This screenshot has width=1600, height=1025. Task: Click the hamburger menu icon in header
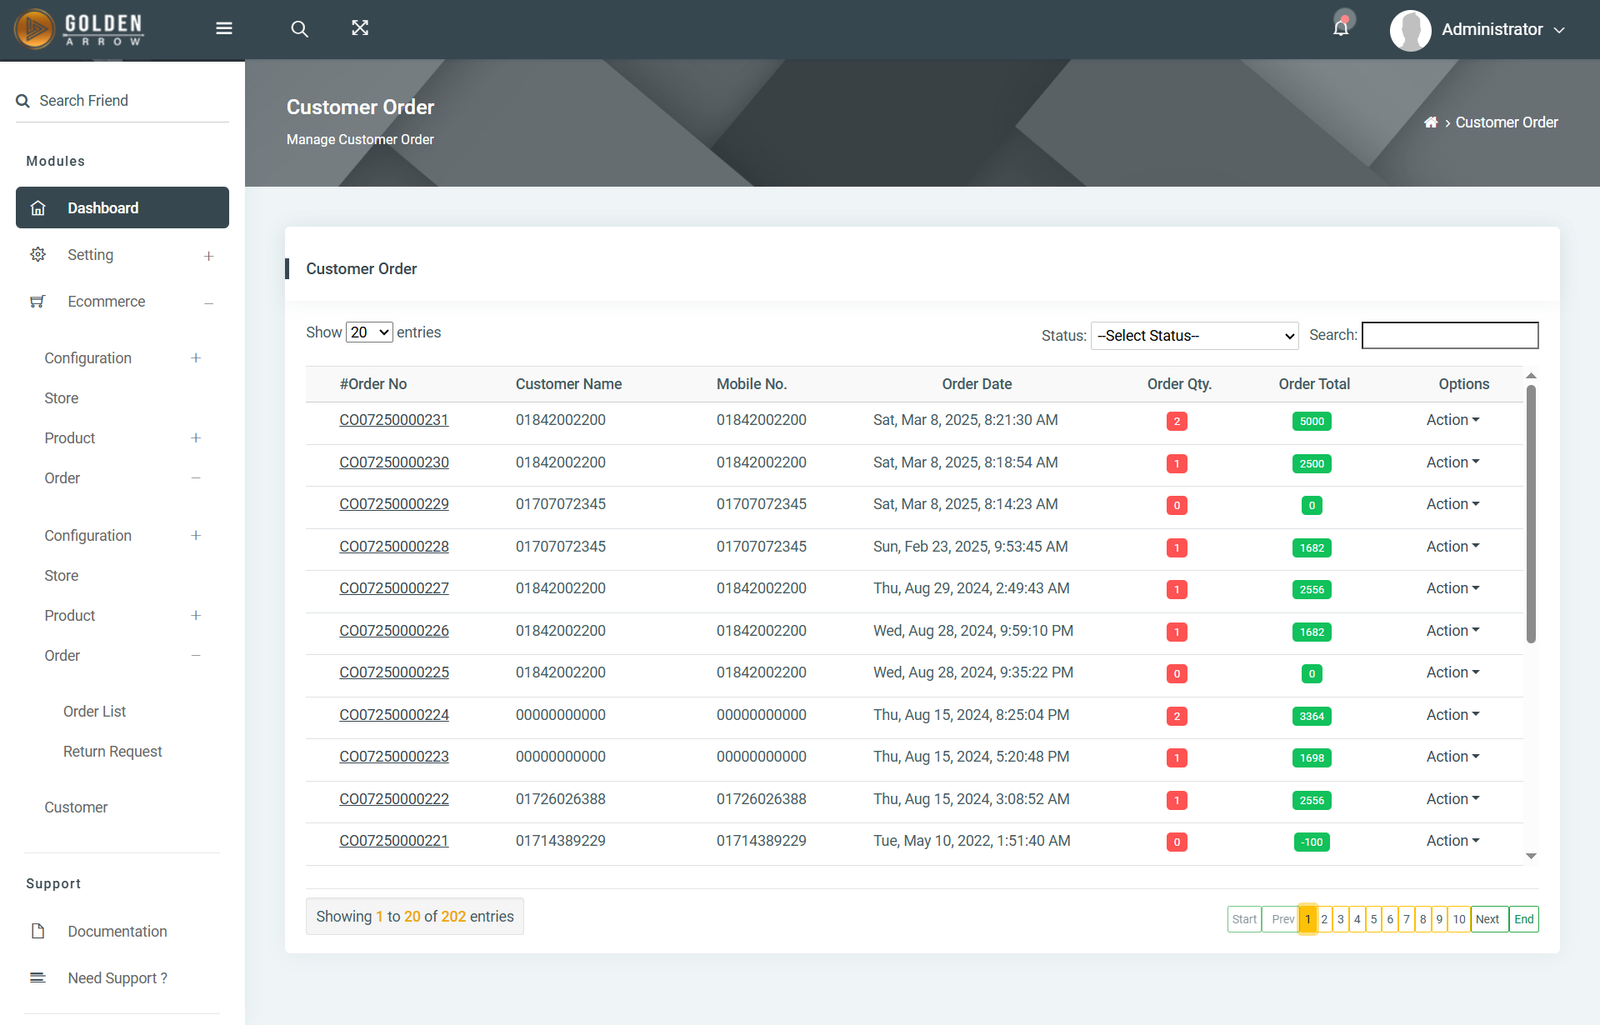[x=224, y=28]
